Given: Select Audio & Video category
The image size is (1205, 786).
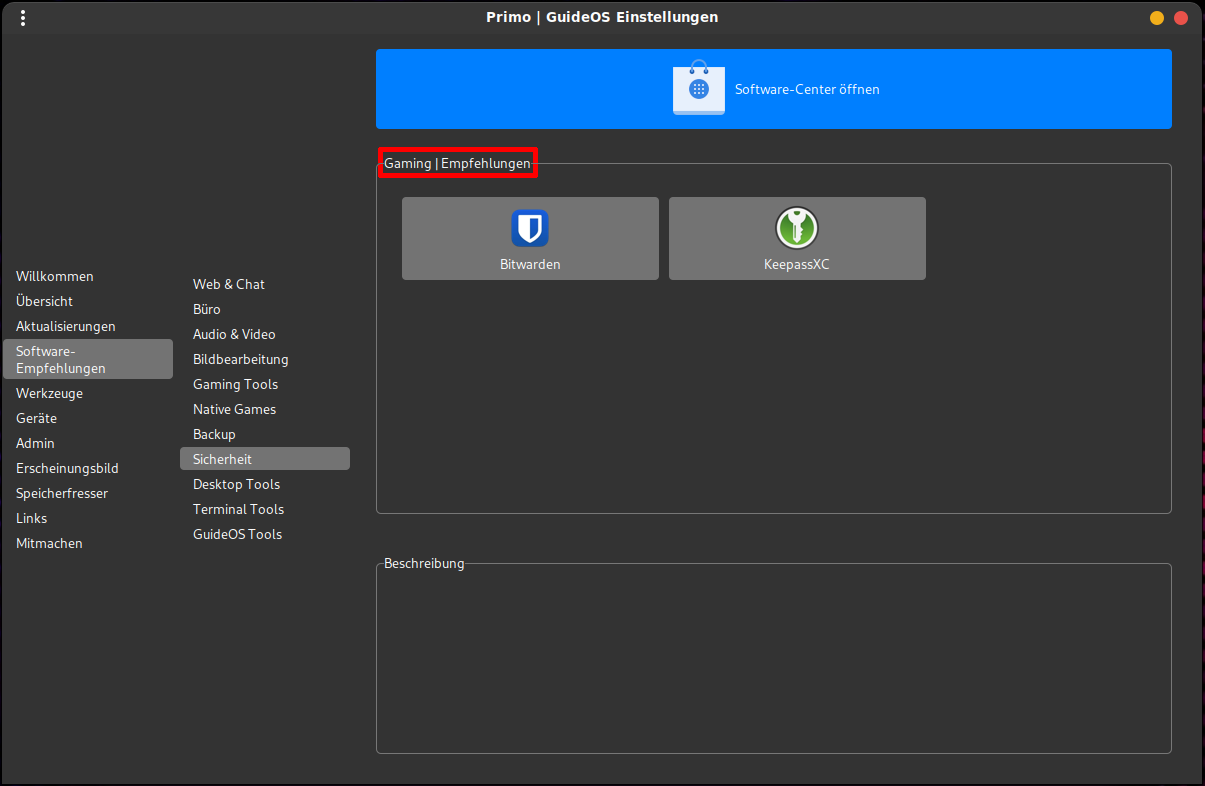Looking at the screenshot, I should tap(234, 334).
